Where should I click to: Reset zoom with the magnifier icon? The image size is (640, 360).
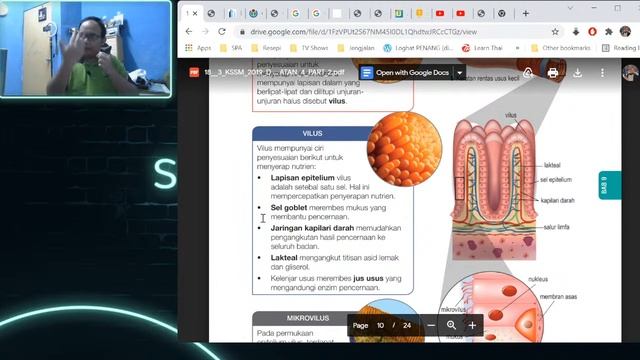coord(451,325)
